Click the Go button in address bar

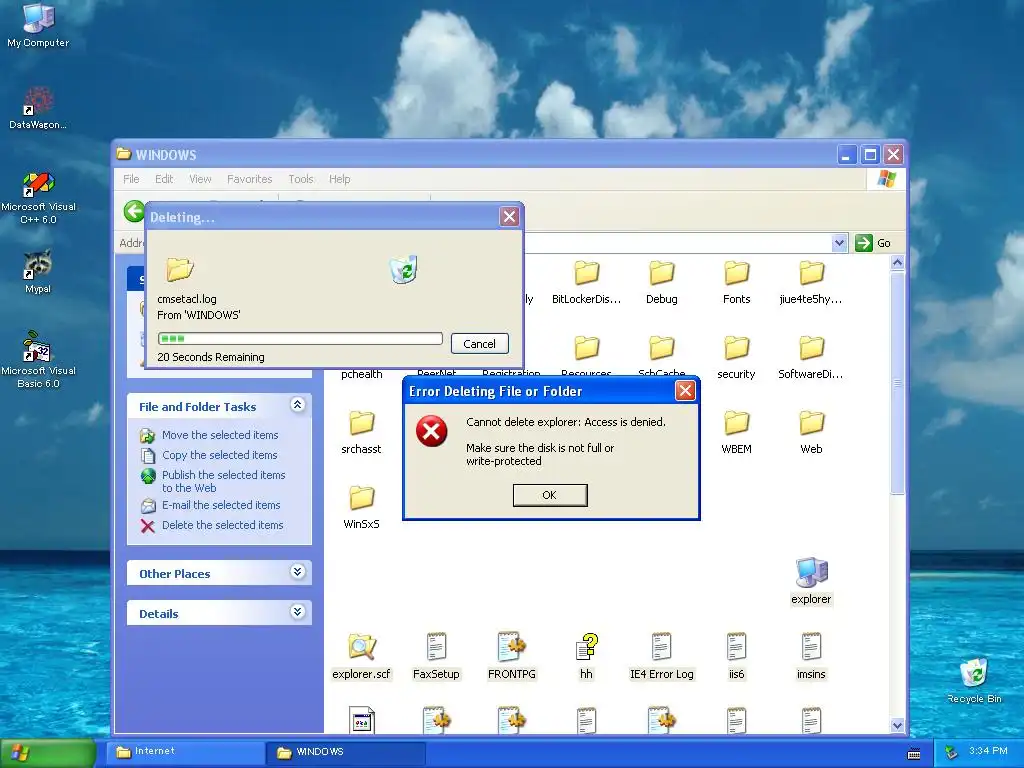873,243
